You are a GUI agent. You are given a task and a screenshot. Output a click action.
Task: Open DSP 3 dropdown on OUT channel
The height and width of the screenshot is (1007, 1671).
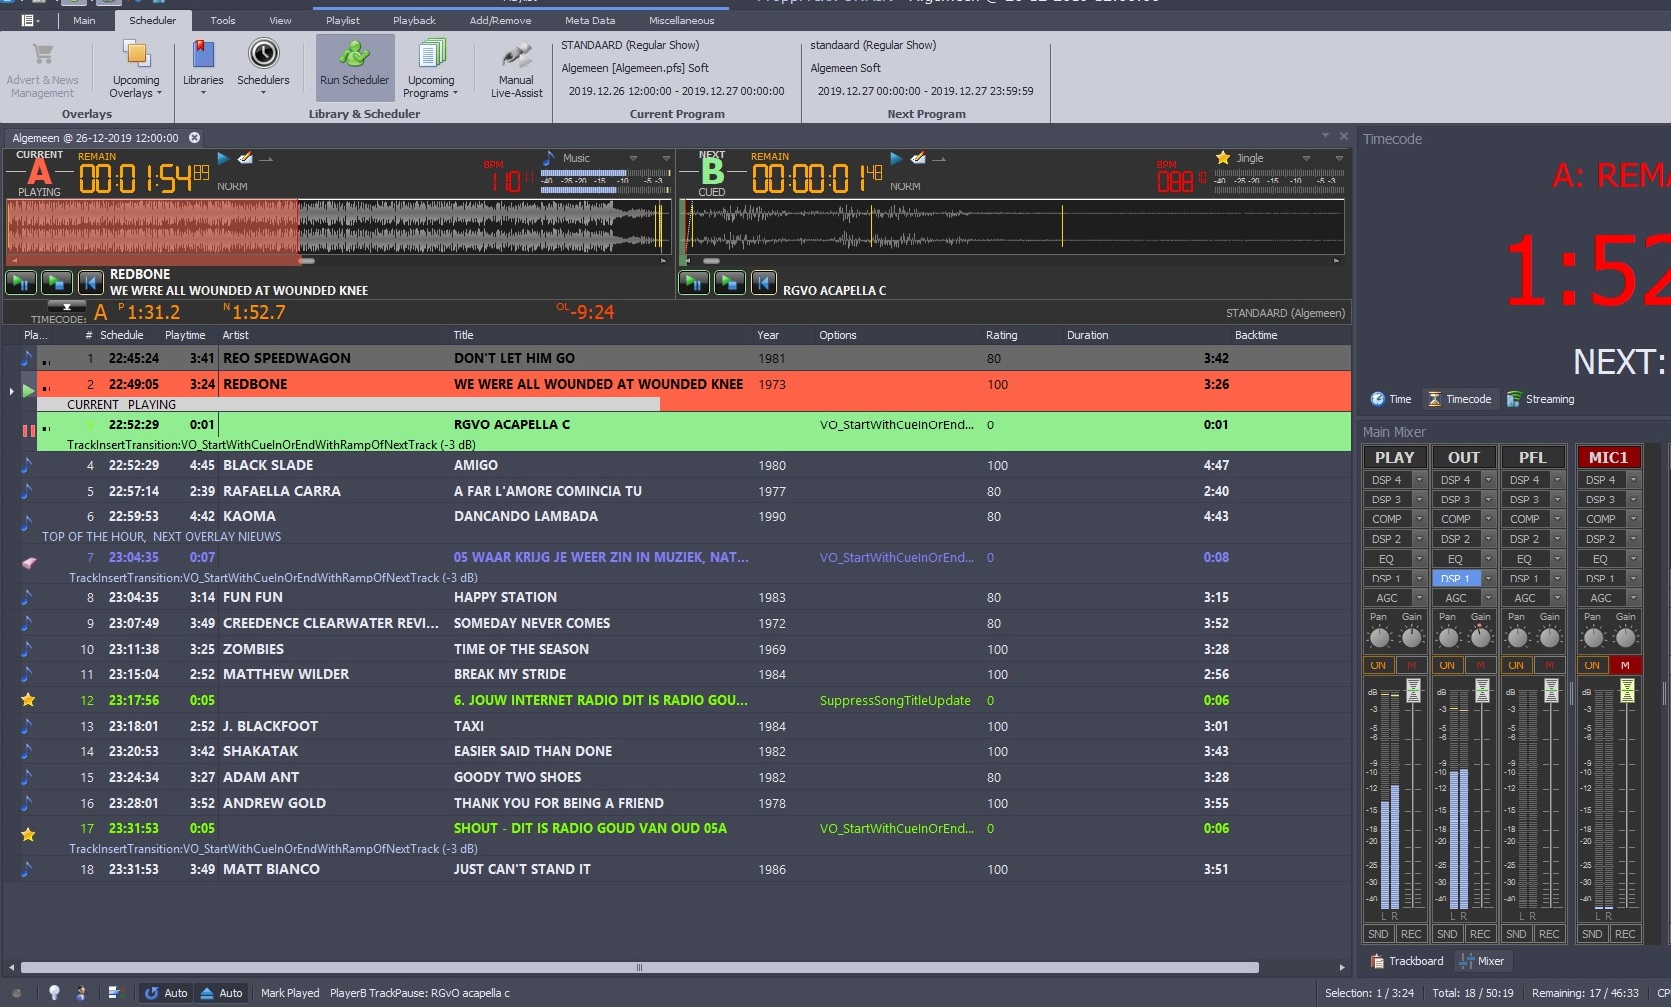click(x=1488, y=499)
